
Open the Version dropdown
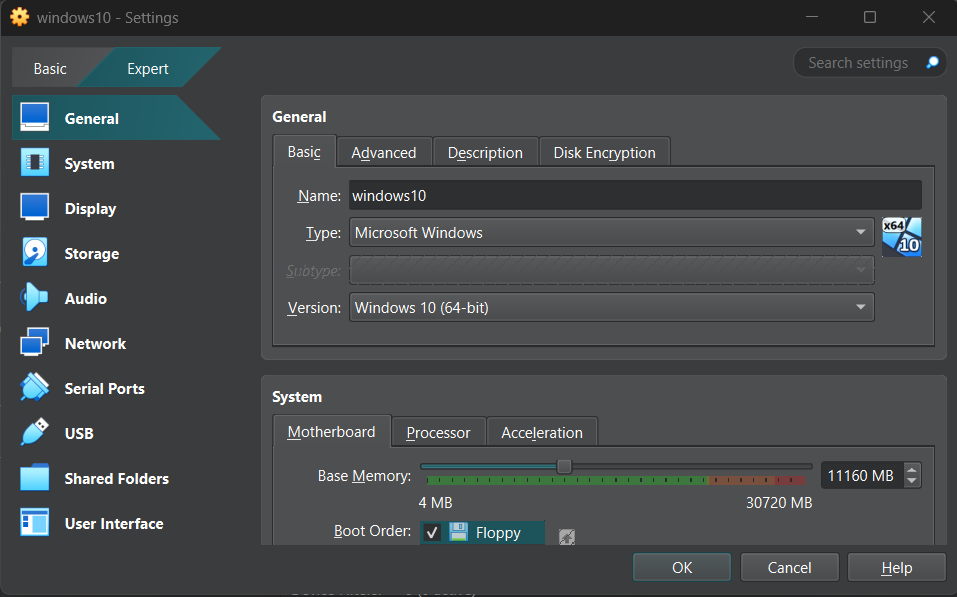click(x=612, y=307)
